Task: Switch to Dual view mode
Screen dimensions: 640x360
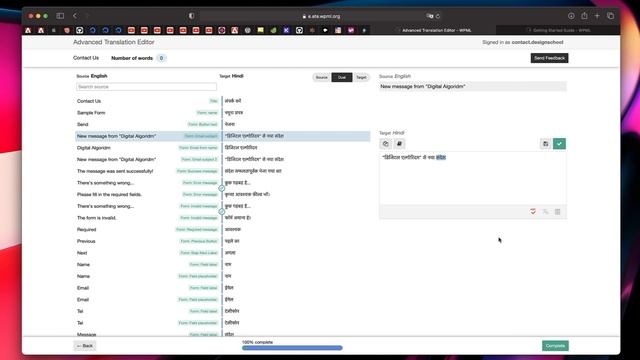Action: pos(342,77)
